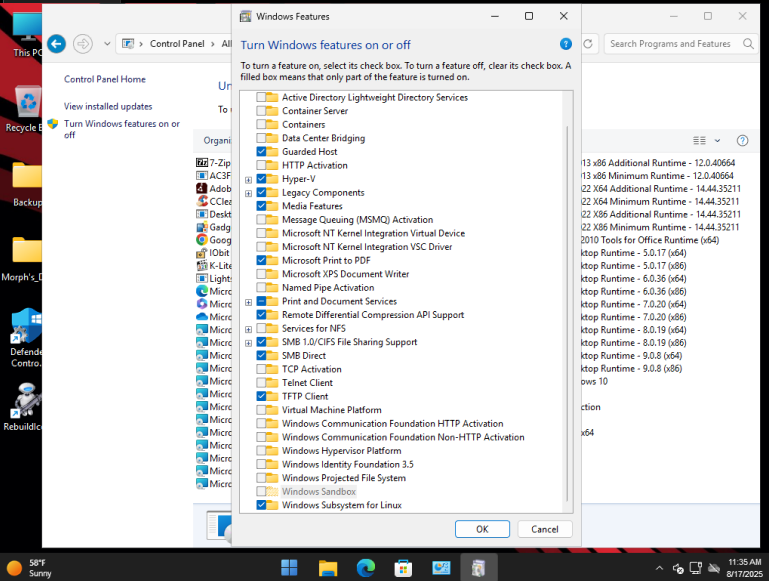Select the Google Chrome entry icon
The width and height of the screenshot is (769, 581).
tap(202, 240)
